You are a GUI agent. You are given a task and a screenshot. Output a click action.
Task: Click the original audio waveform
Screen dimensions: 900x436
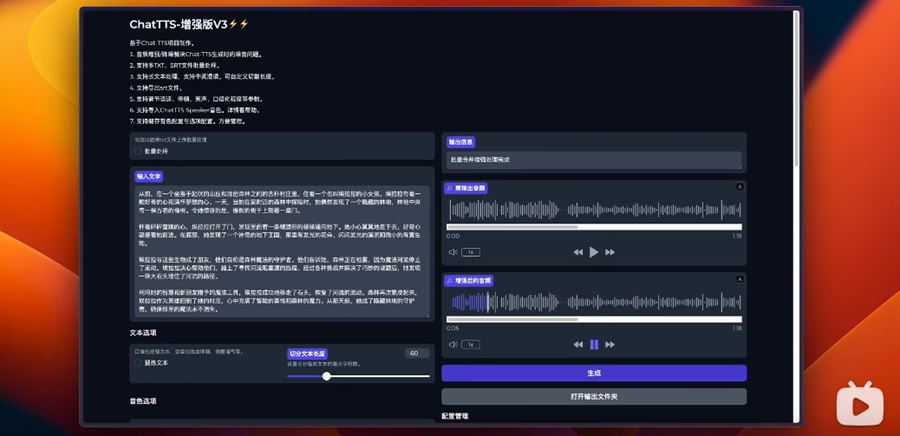tap(594, 209)
